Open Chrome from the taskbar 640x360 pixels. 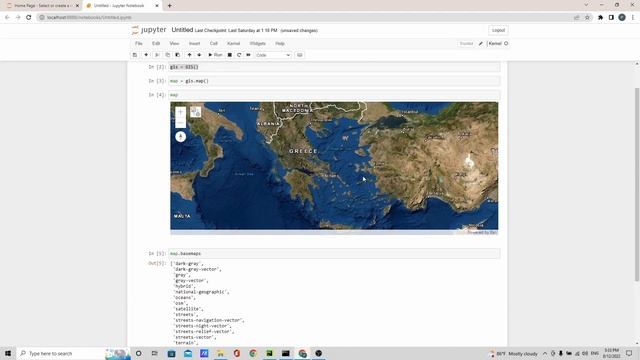pos(253,353)
